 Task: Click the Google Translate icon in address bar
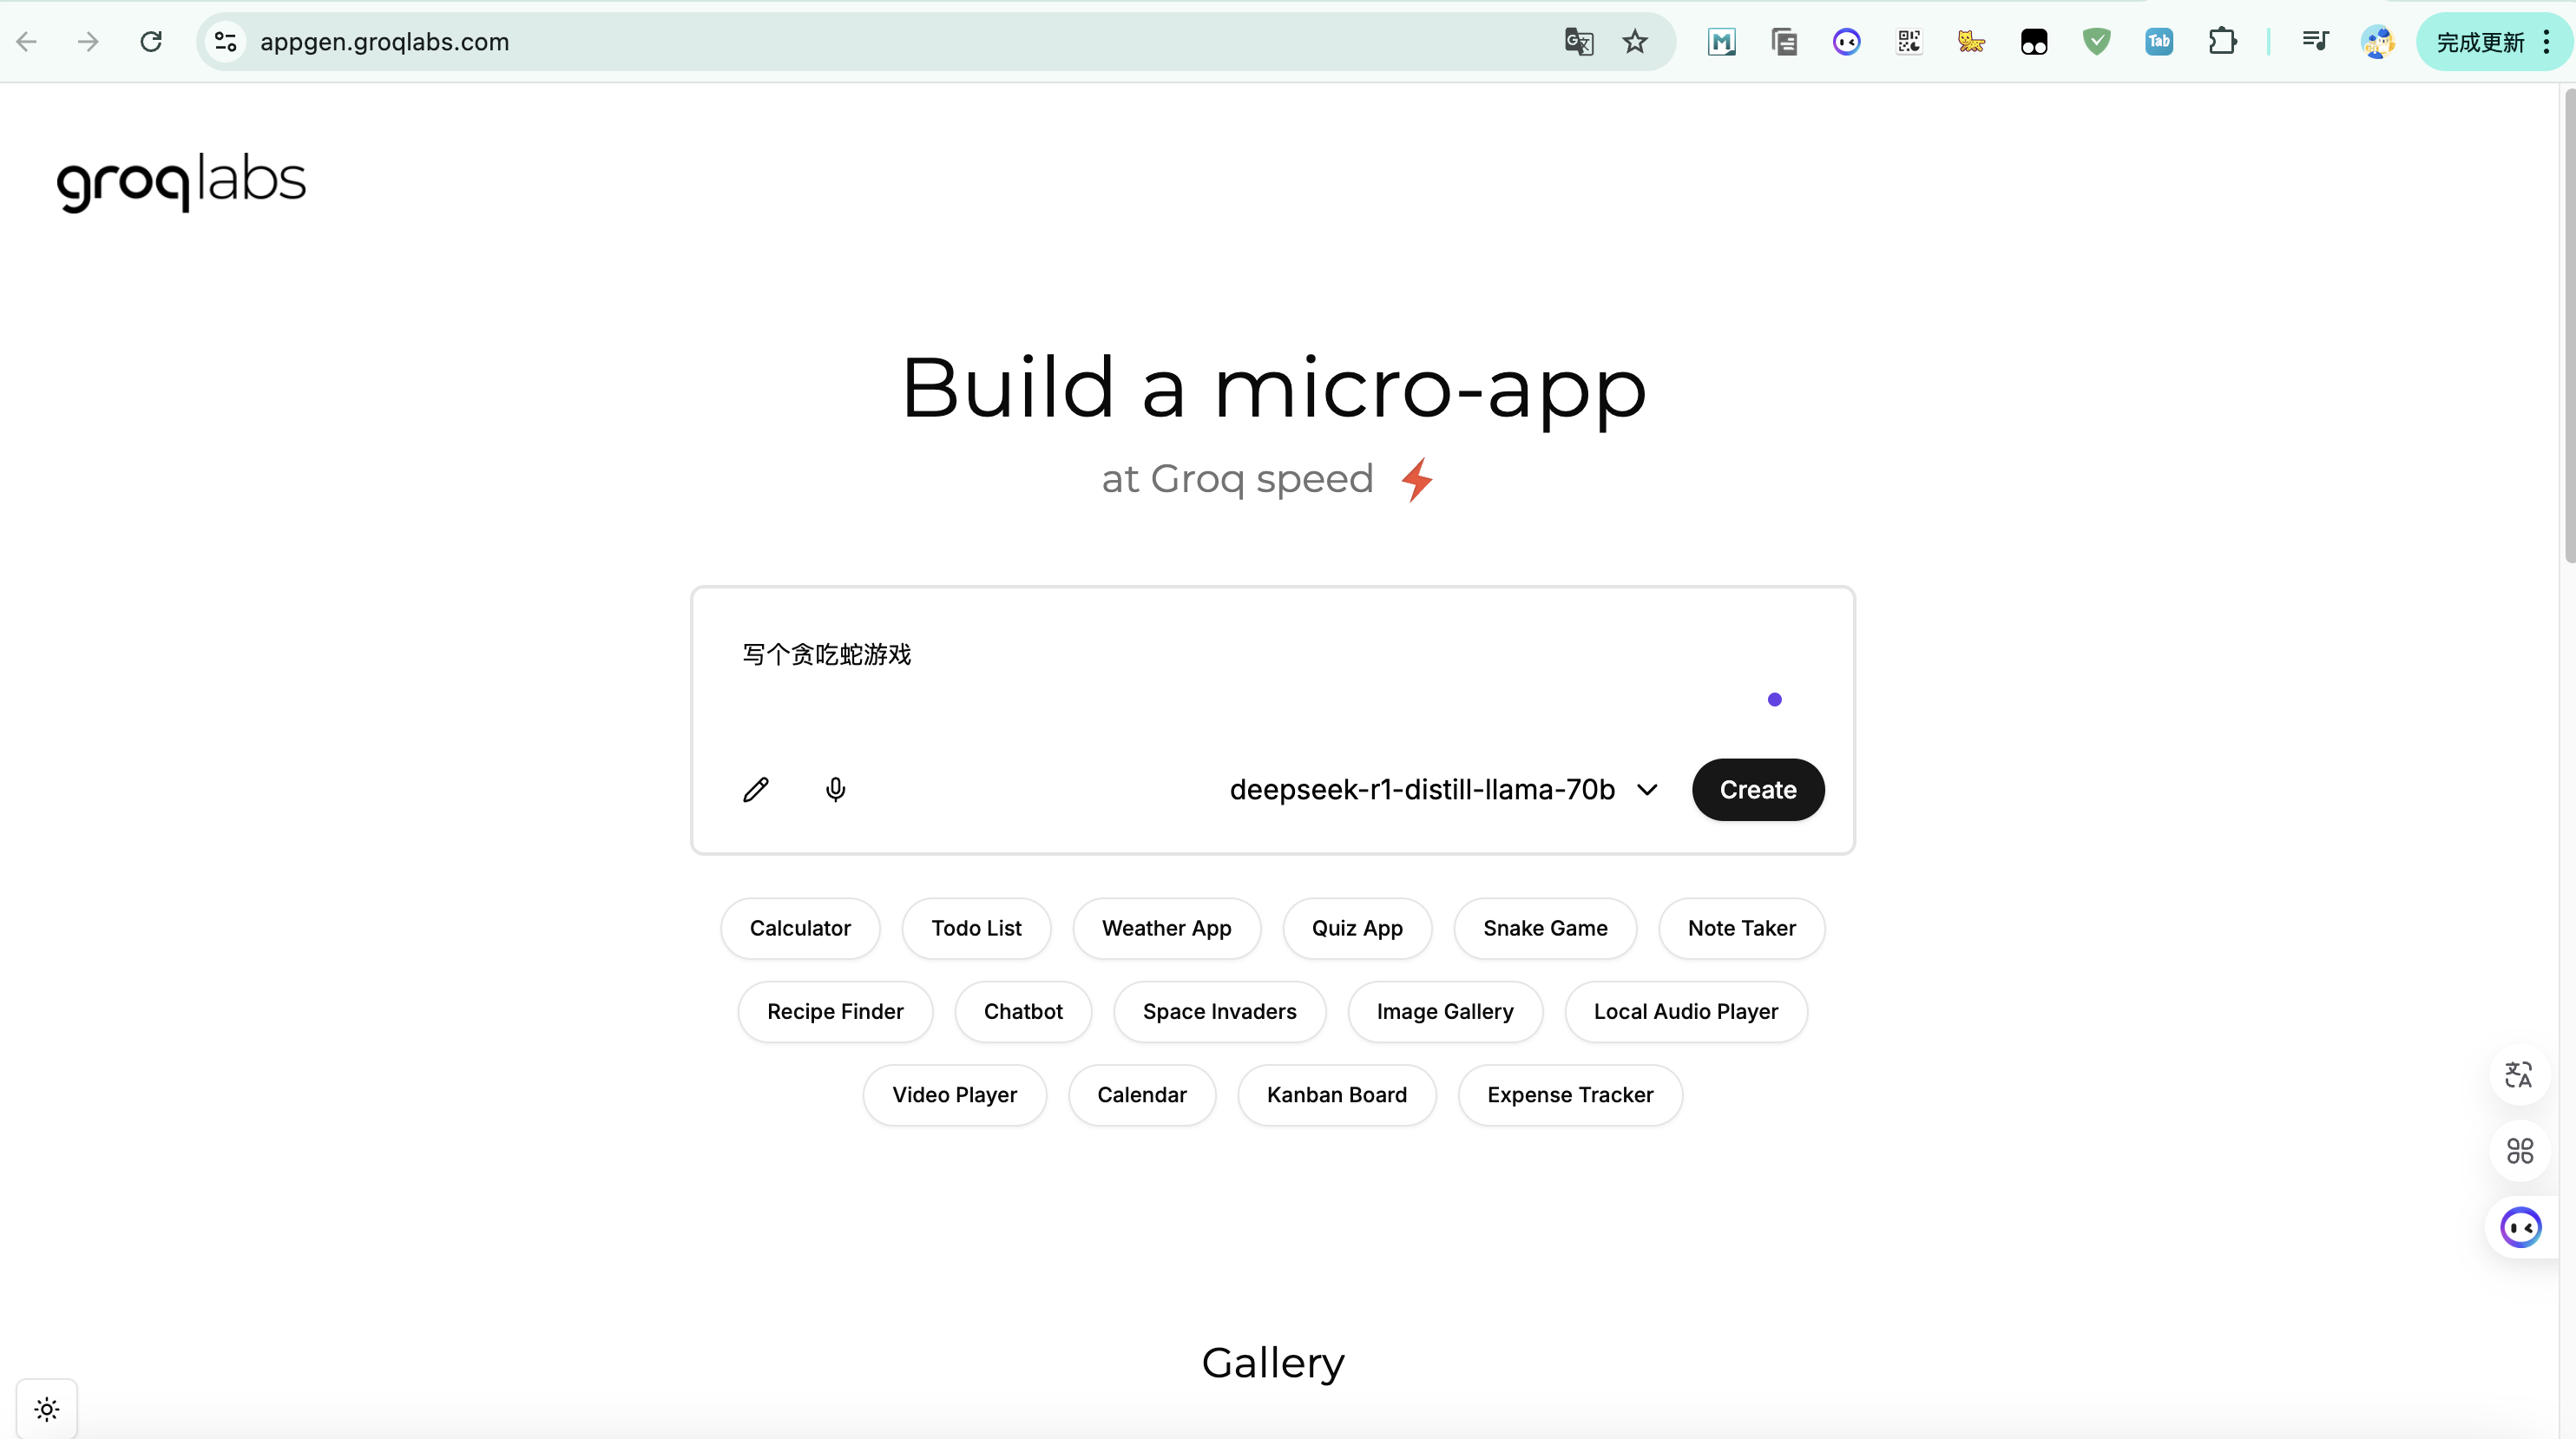tap(1578, 42)
